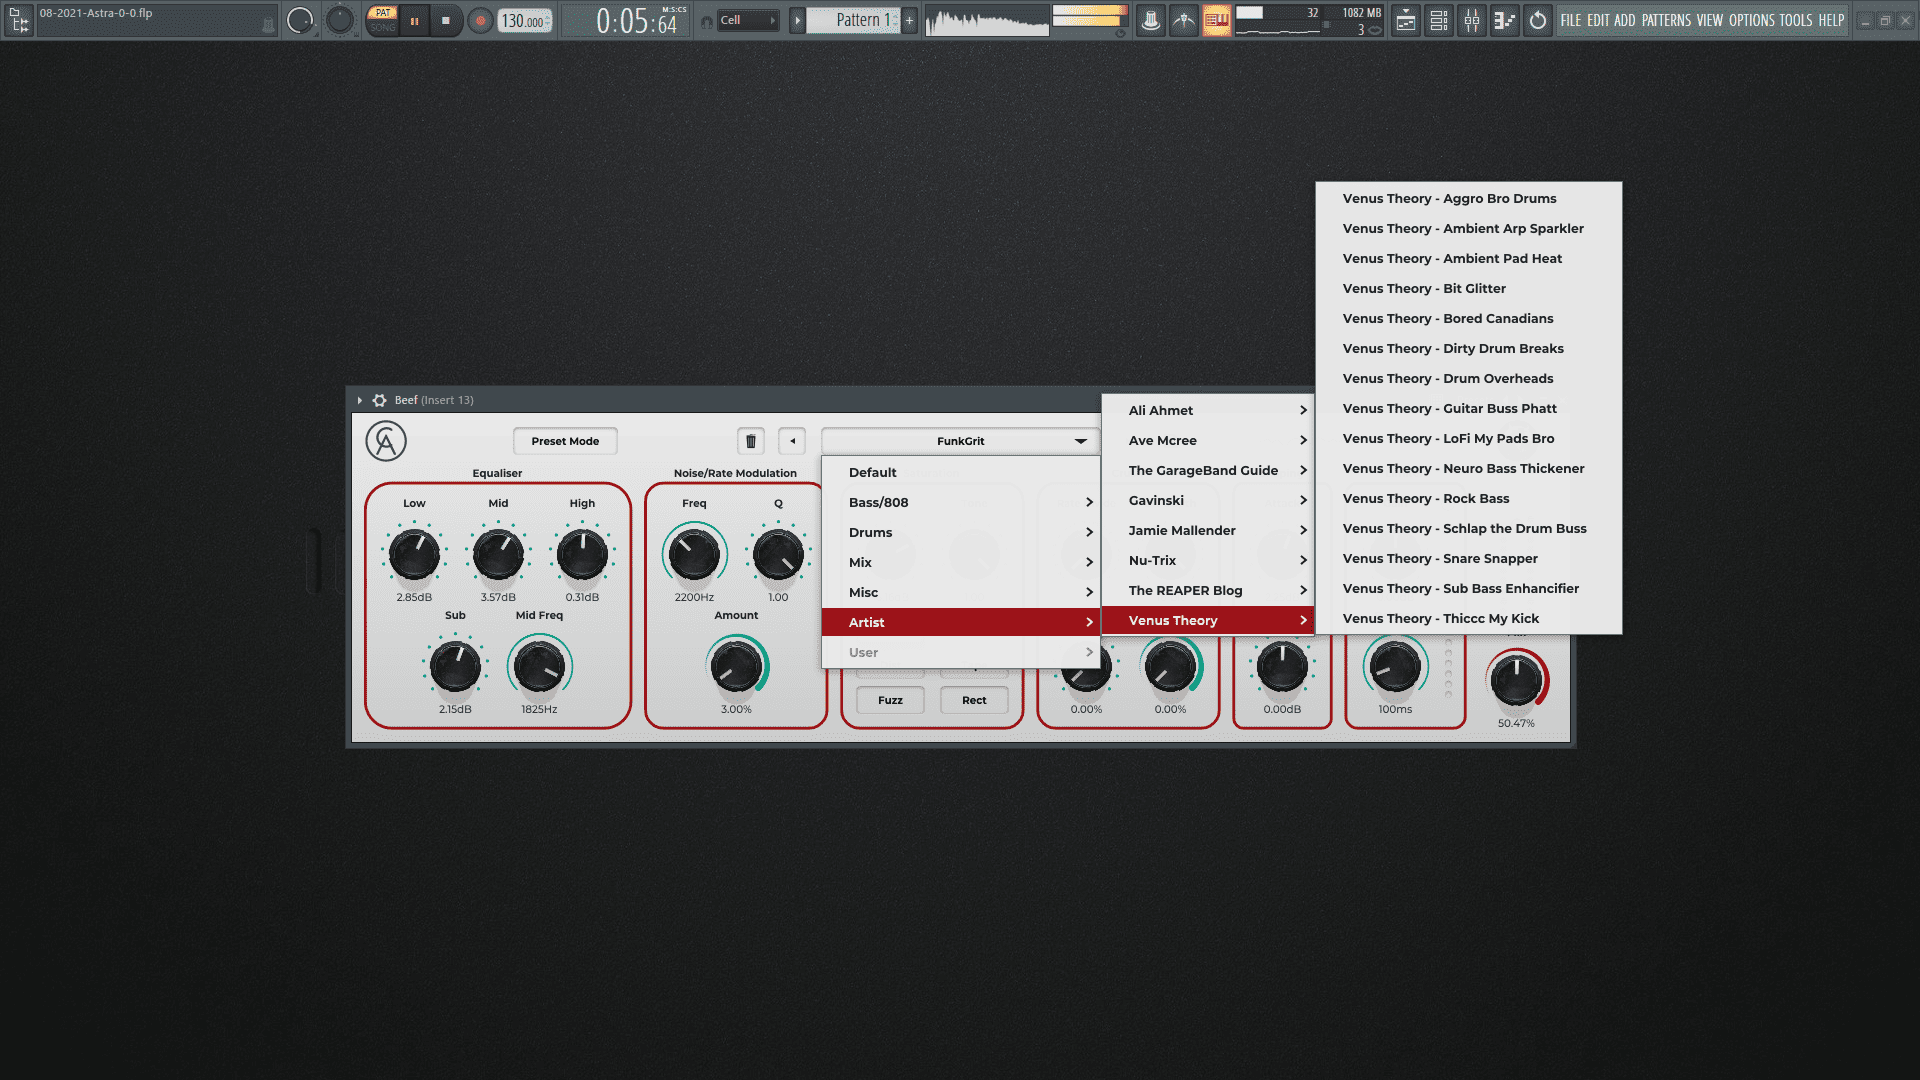Expand the Drums preset submenu
Viewport: 1920px width, 1080px height.
pyautogui.click(x=961, y=532)
